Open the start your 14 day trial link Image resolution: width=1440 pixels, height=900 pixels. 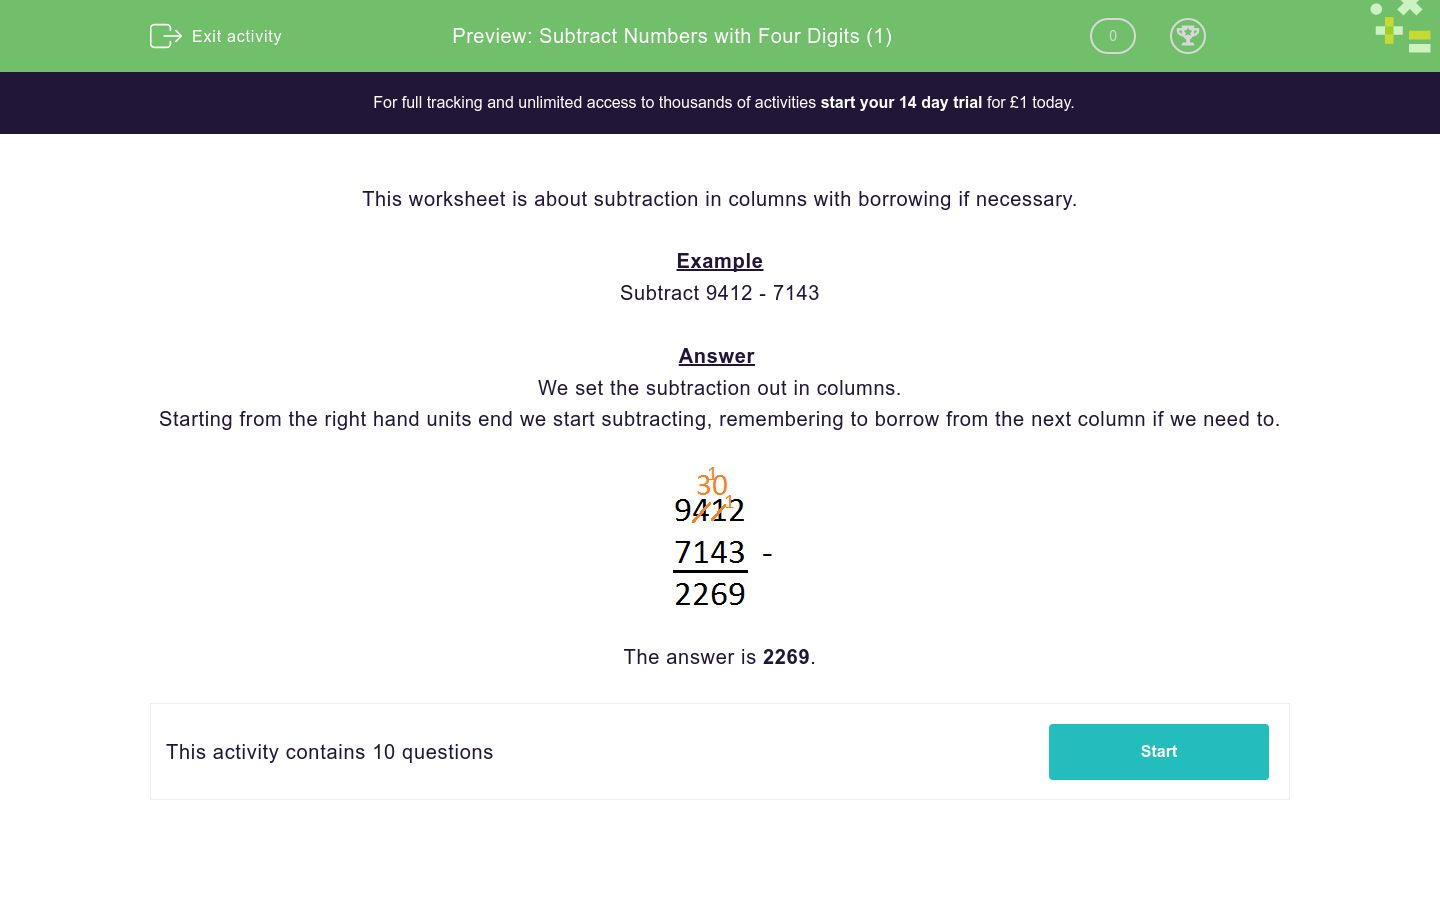900,102
